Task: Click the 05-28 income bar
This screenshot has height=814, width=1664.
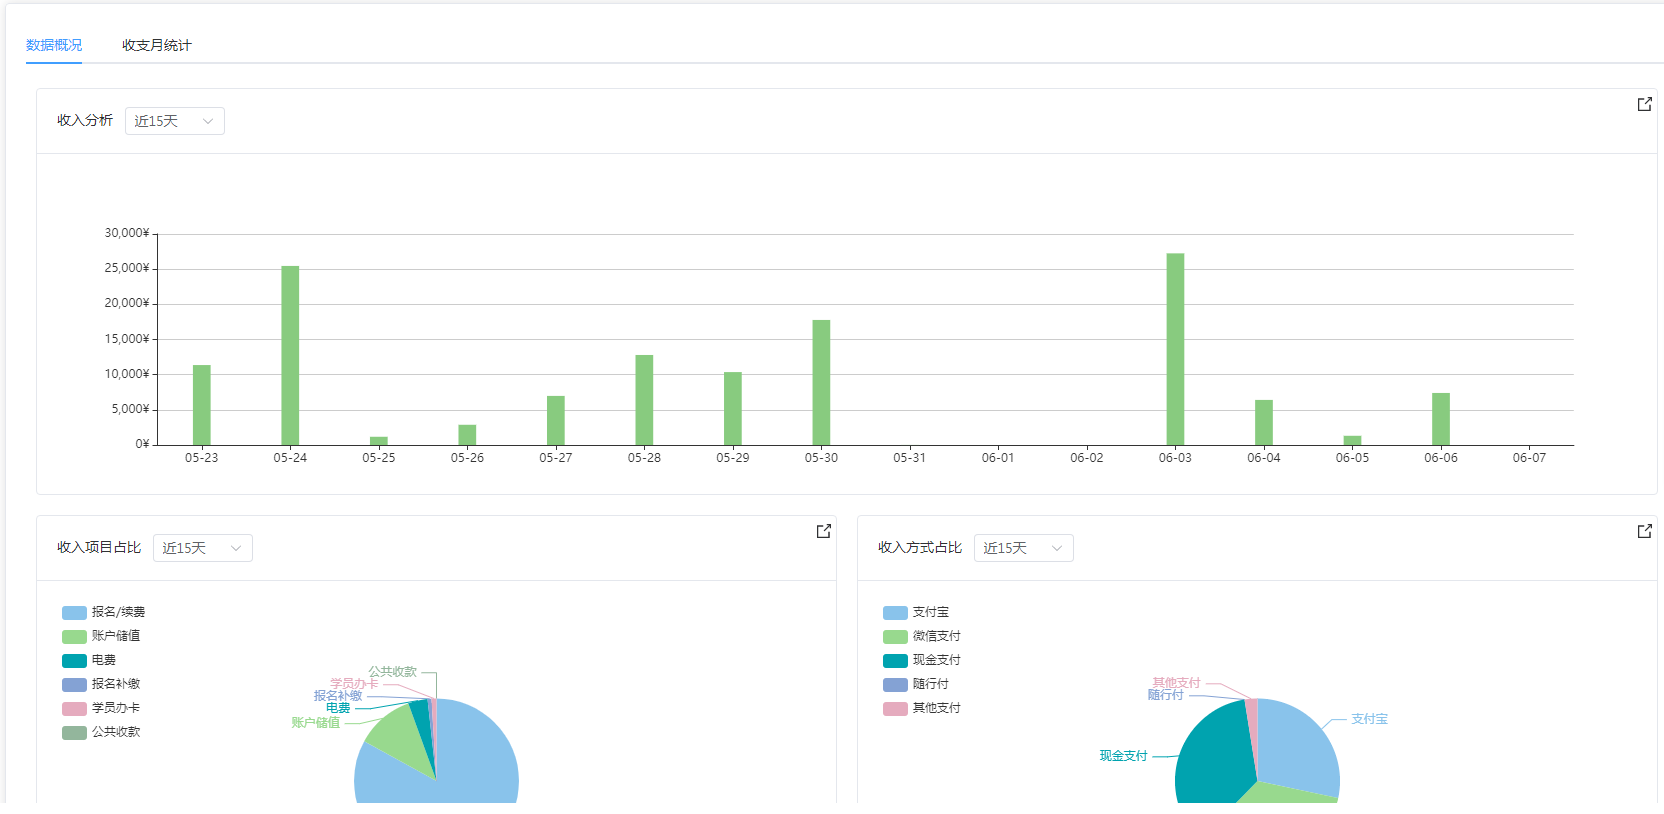Action: tap(644, 400)
